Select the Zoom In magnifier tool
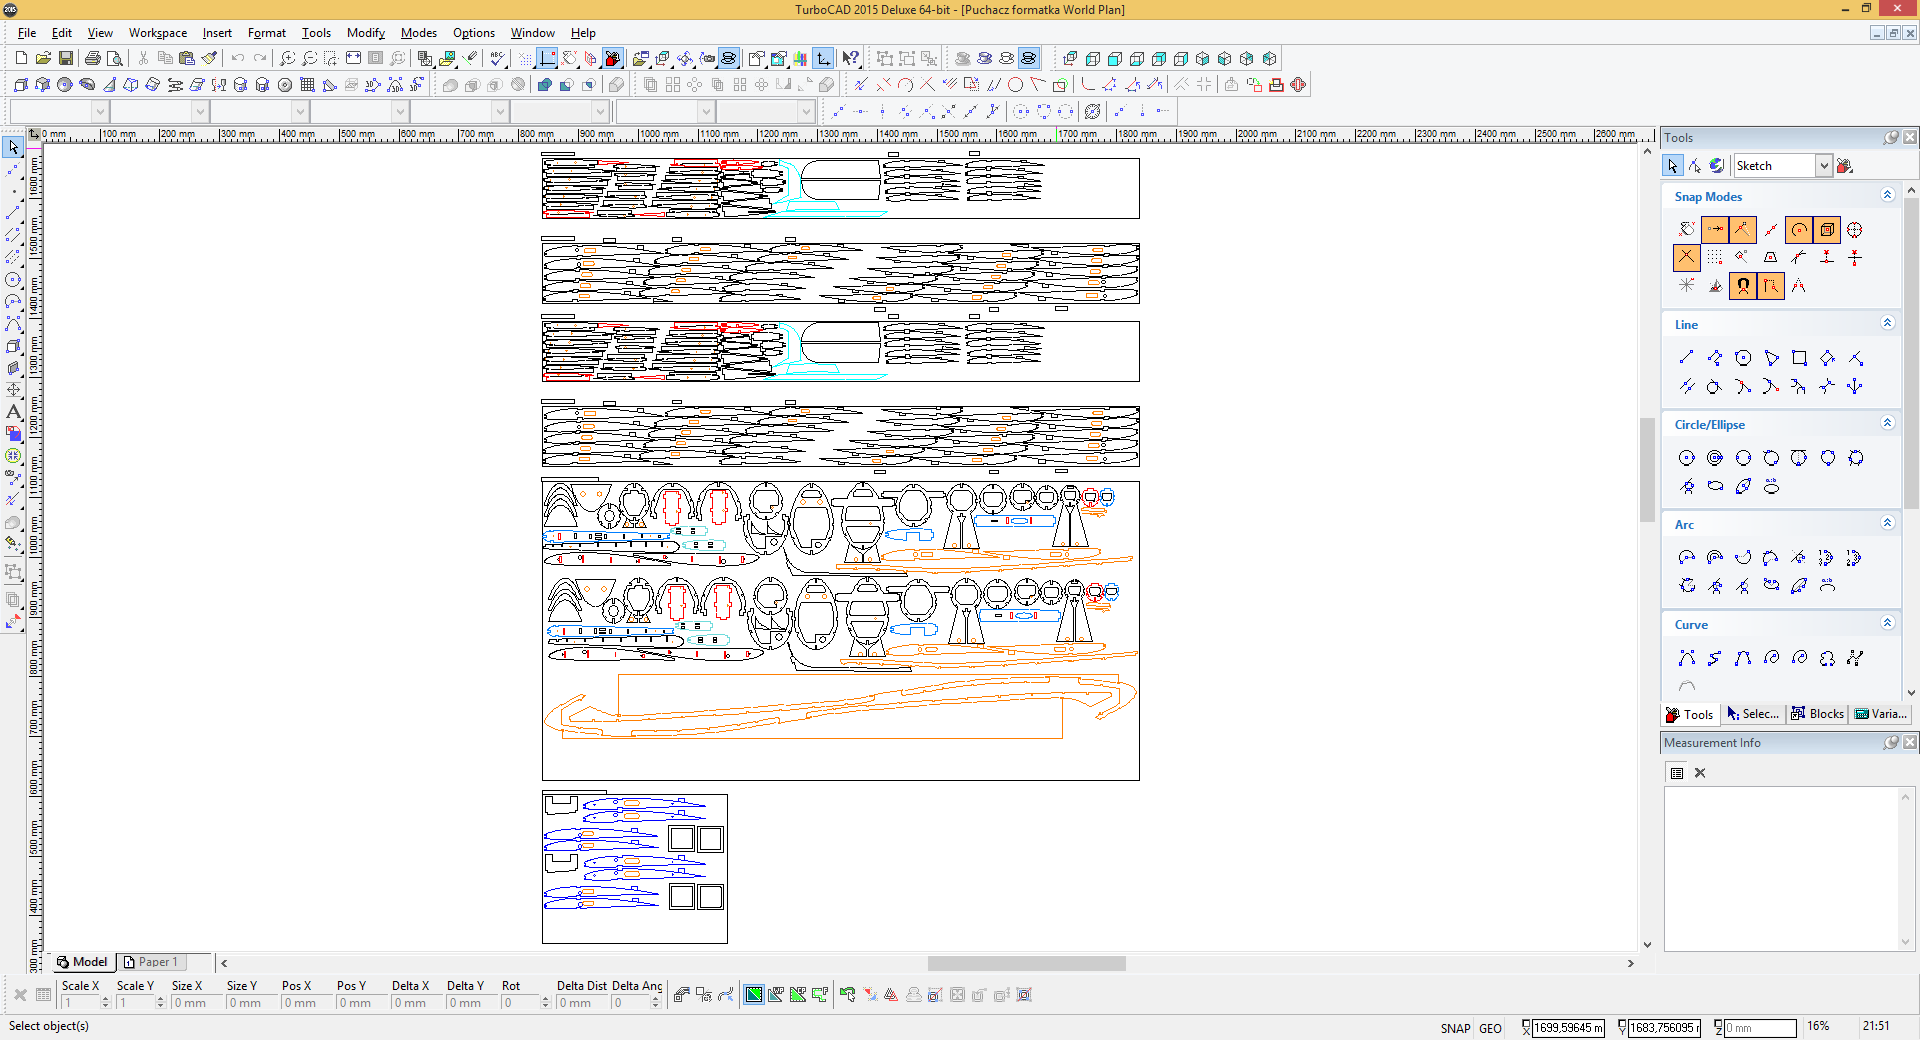This screenshot has width=1920, height=1040. coord(287,59)
